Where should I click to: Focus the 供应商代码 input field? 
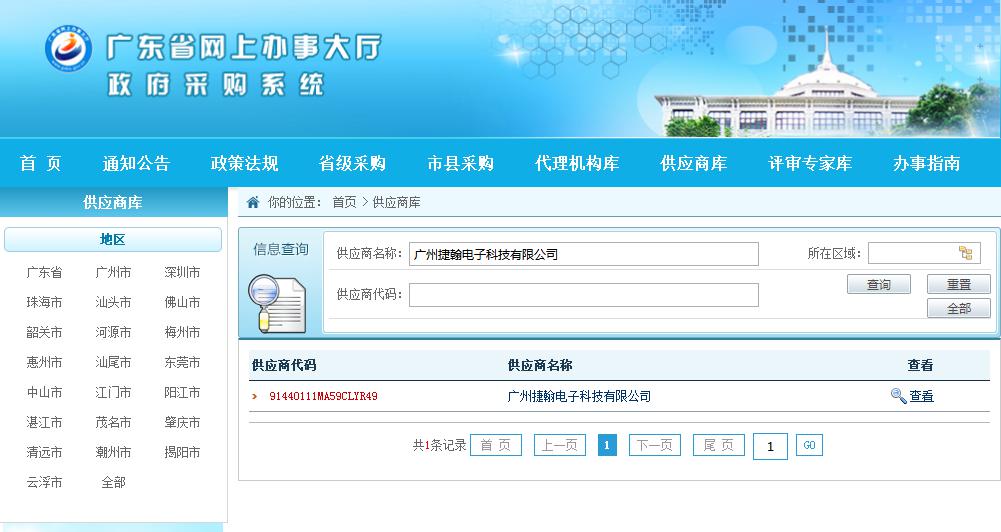point(583,295)
